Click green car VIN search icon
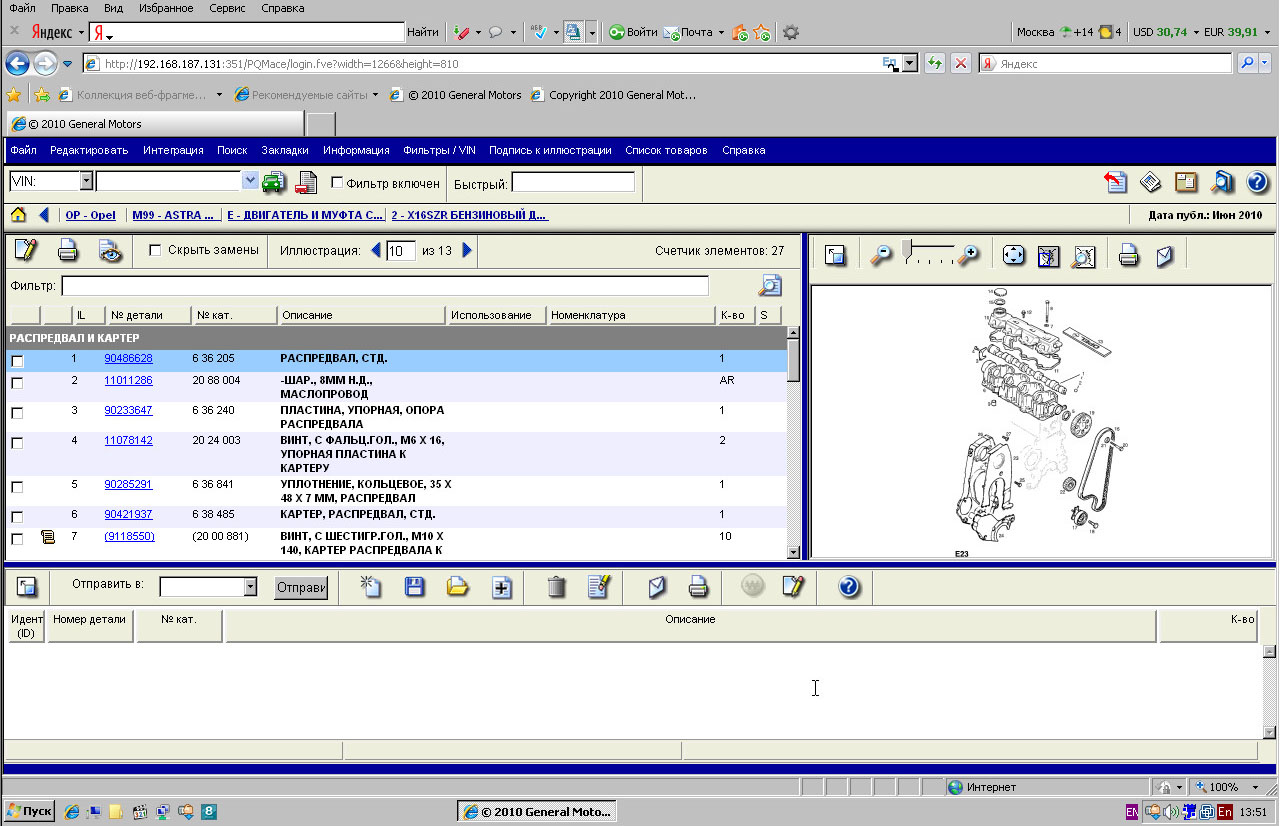Screen dimensions: 1280x826 coord(273,182)
